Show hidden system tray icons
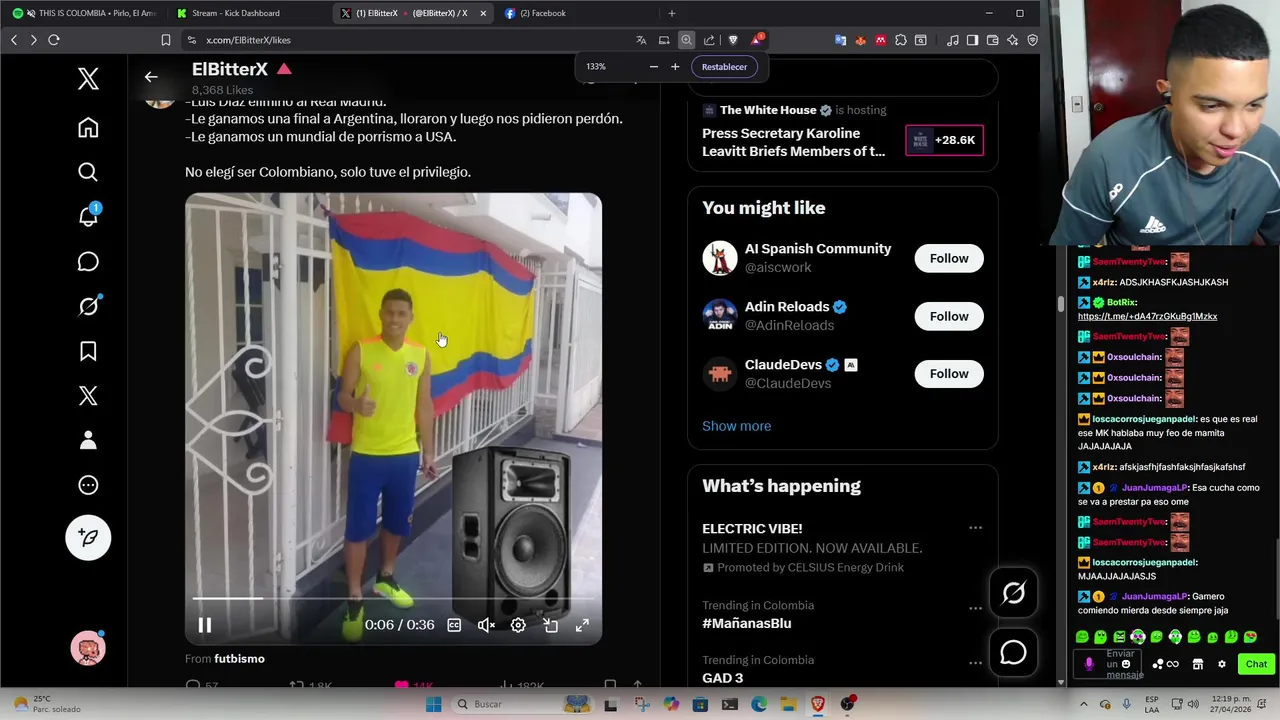 pyautogui.click(x=1083, y=704)
